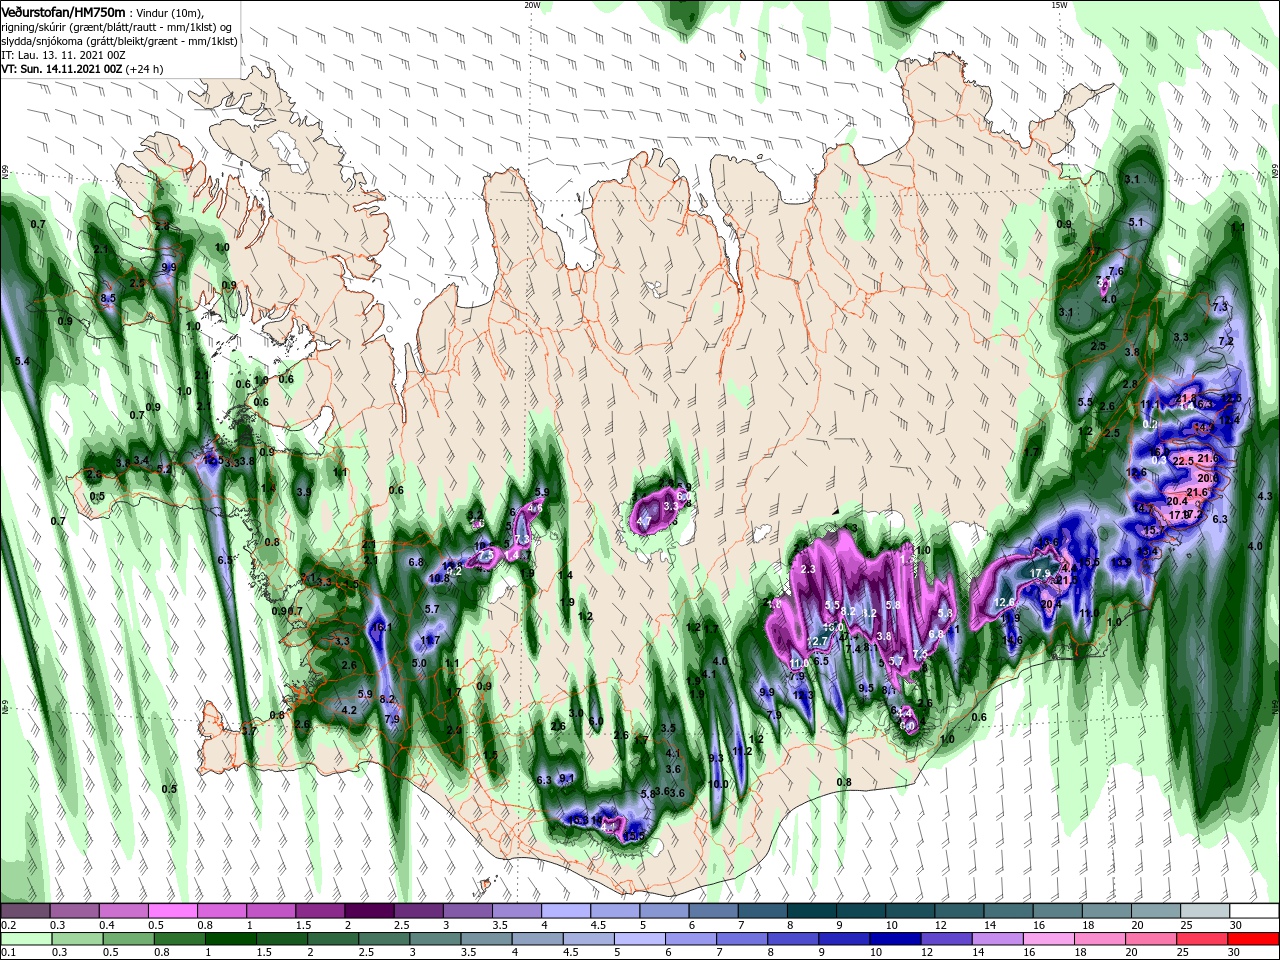Click the 22.5 precipitation value
1280x960 pixels.
[1184, 461]
